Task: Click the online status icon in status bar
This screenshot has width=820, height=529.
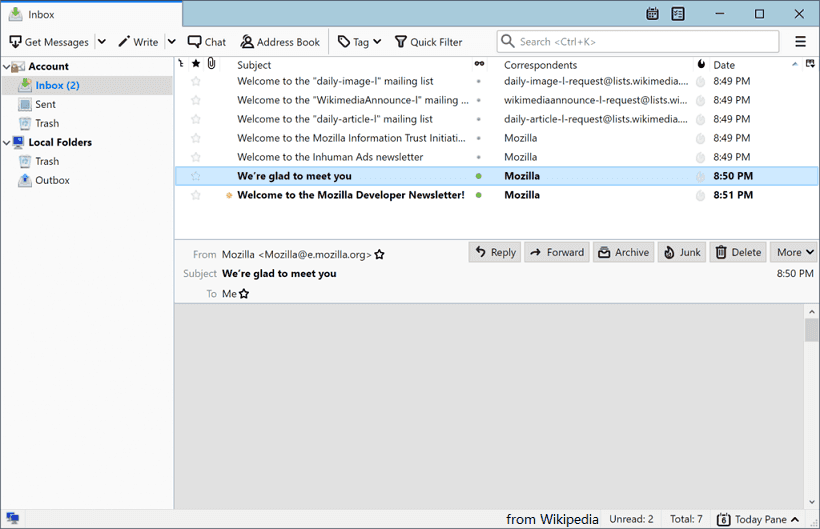Action: 13,519
